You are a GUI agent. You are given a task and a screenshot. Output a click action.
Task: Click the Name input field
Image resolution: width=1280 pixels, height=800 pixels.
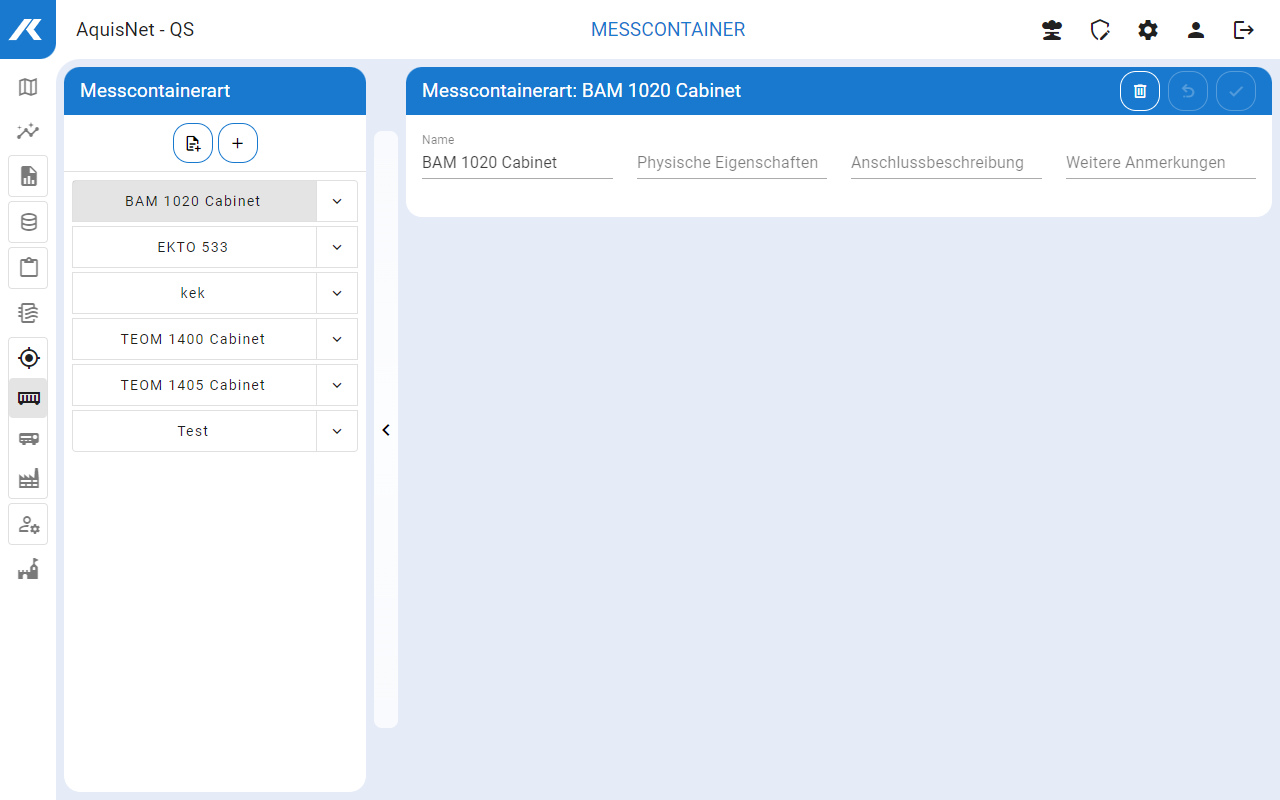pos(517,163)
